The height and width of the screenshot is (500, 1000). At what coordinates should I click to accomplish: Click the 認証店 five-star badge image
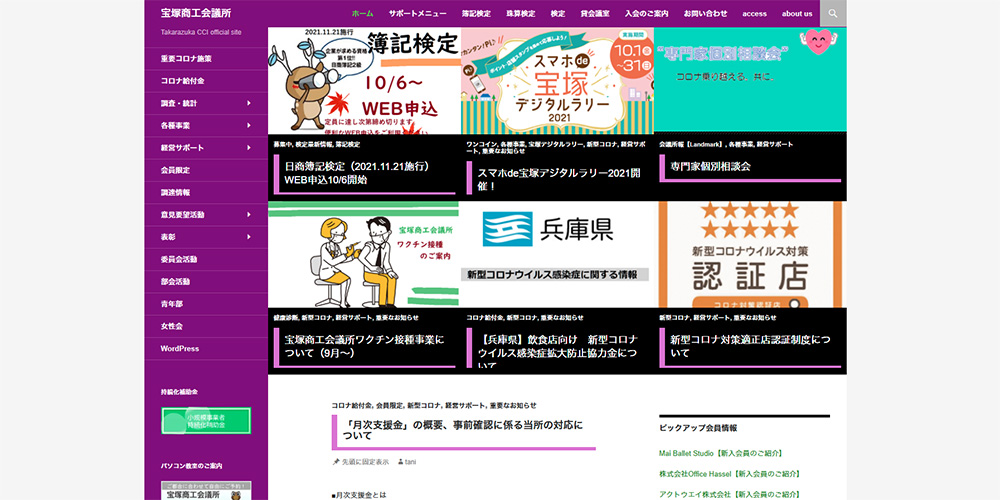coord(750,254)
